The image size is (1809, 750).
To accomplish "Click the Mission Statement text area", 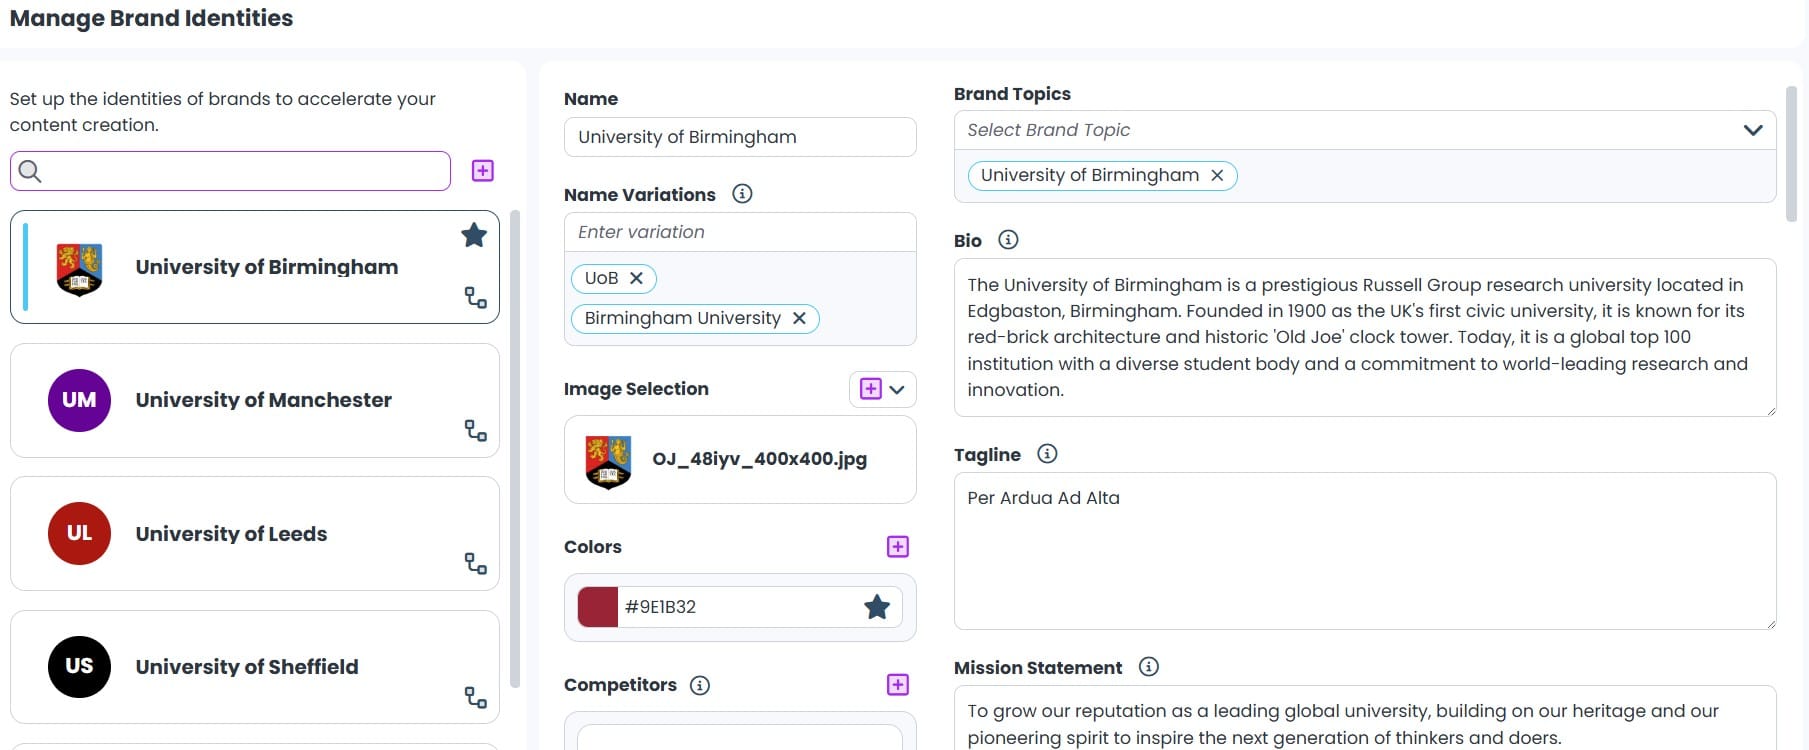I will pyautogui.click(x=1365, y=718).
